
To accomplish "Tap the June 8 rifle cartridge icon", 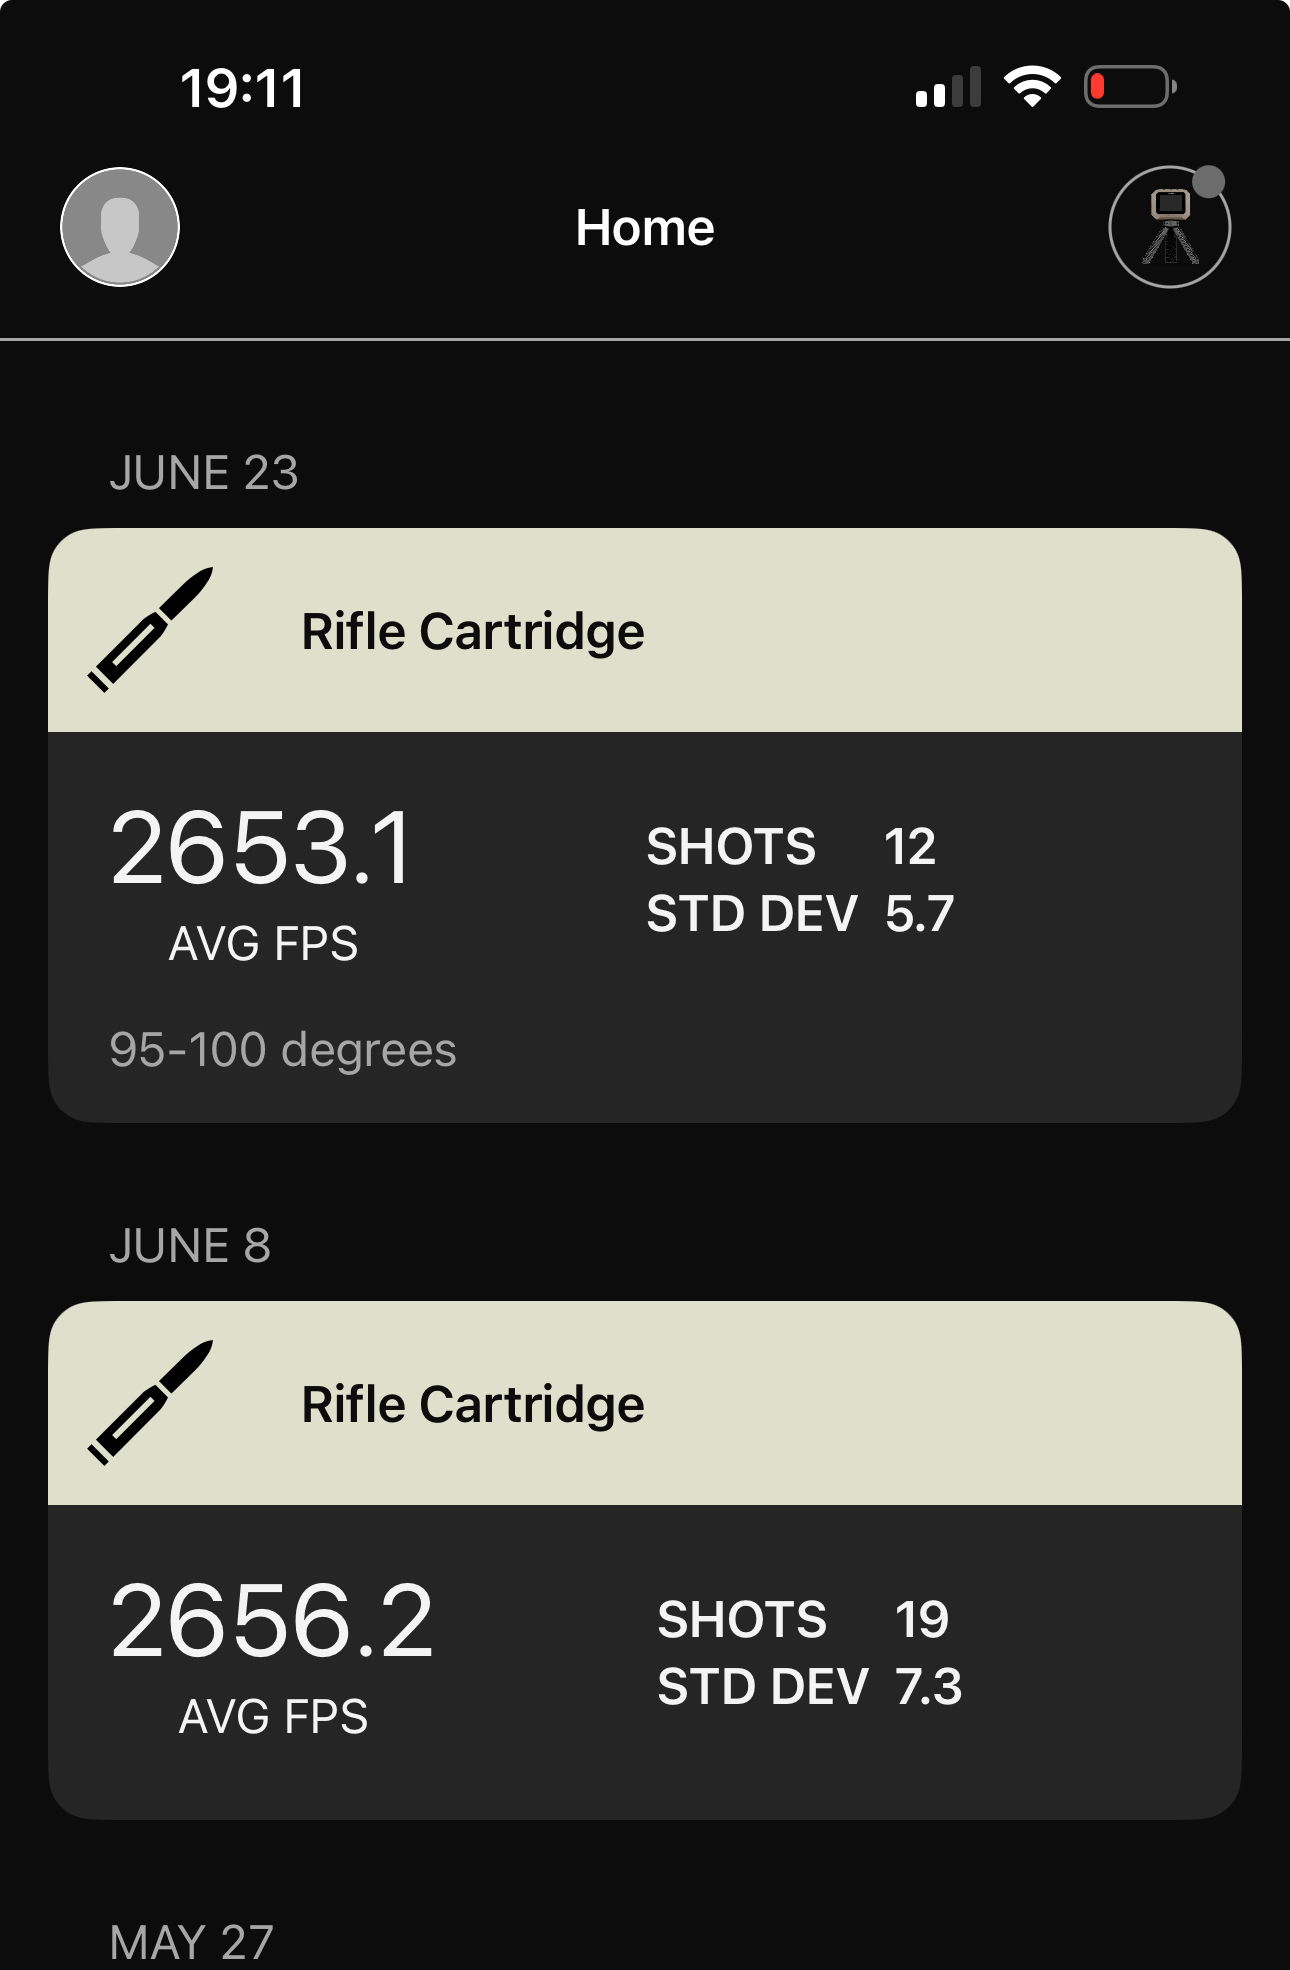I will 151,1403.
